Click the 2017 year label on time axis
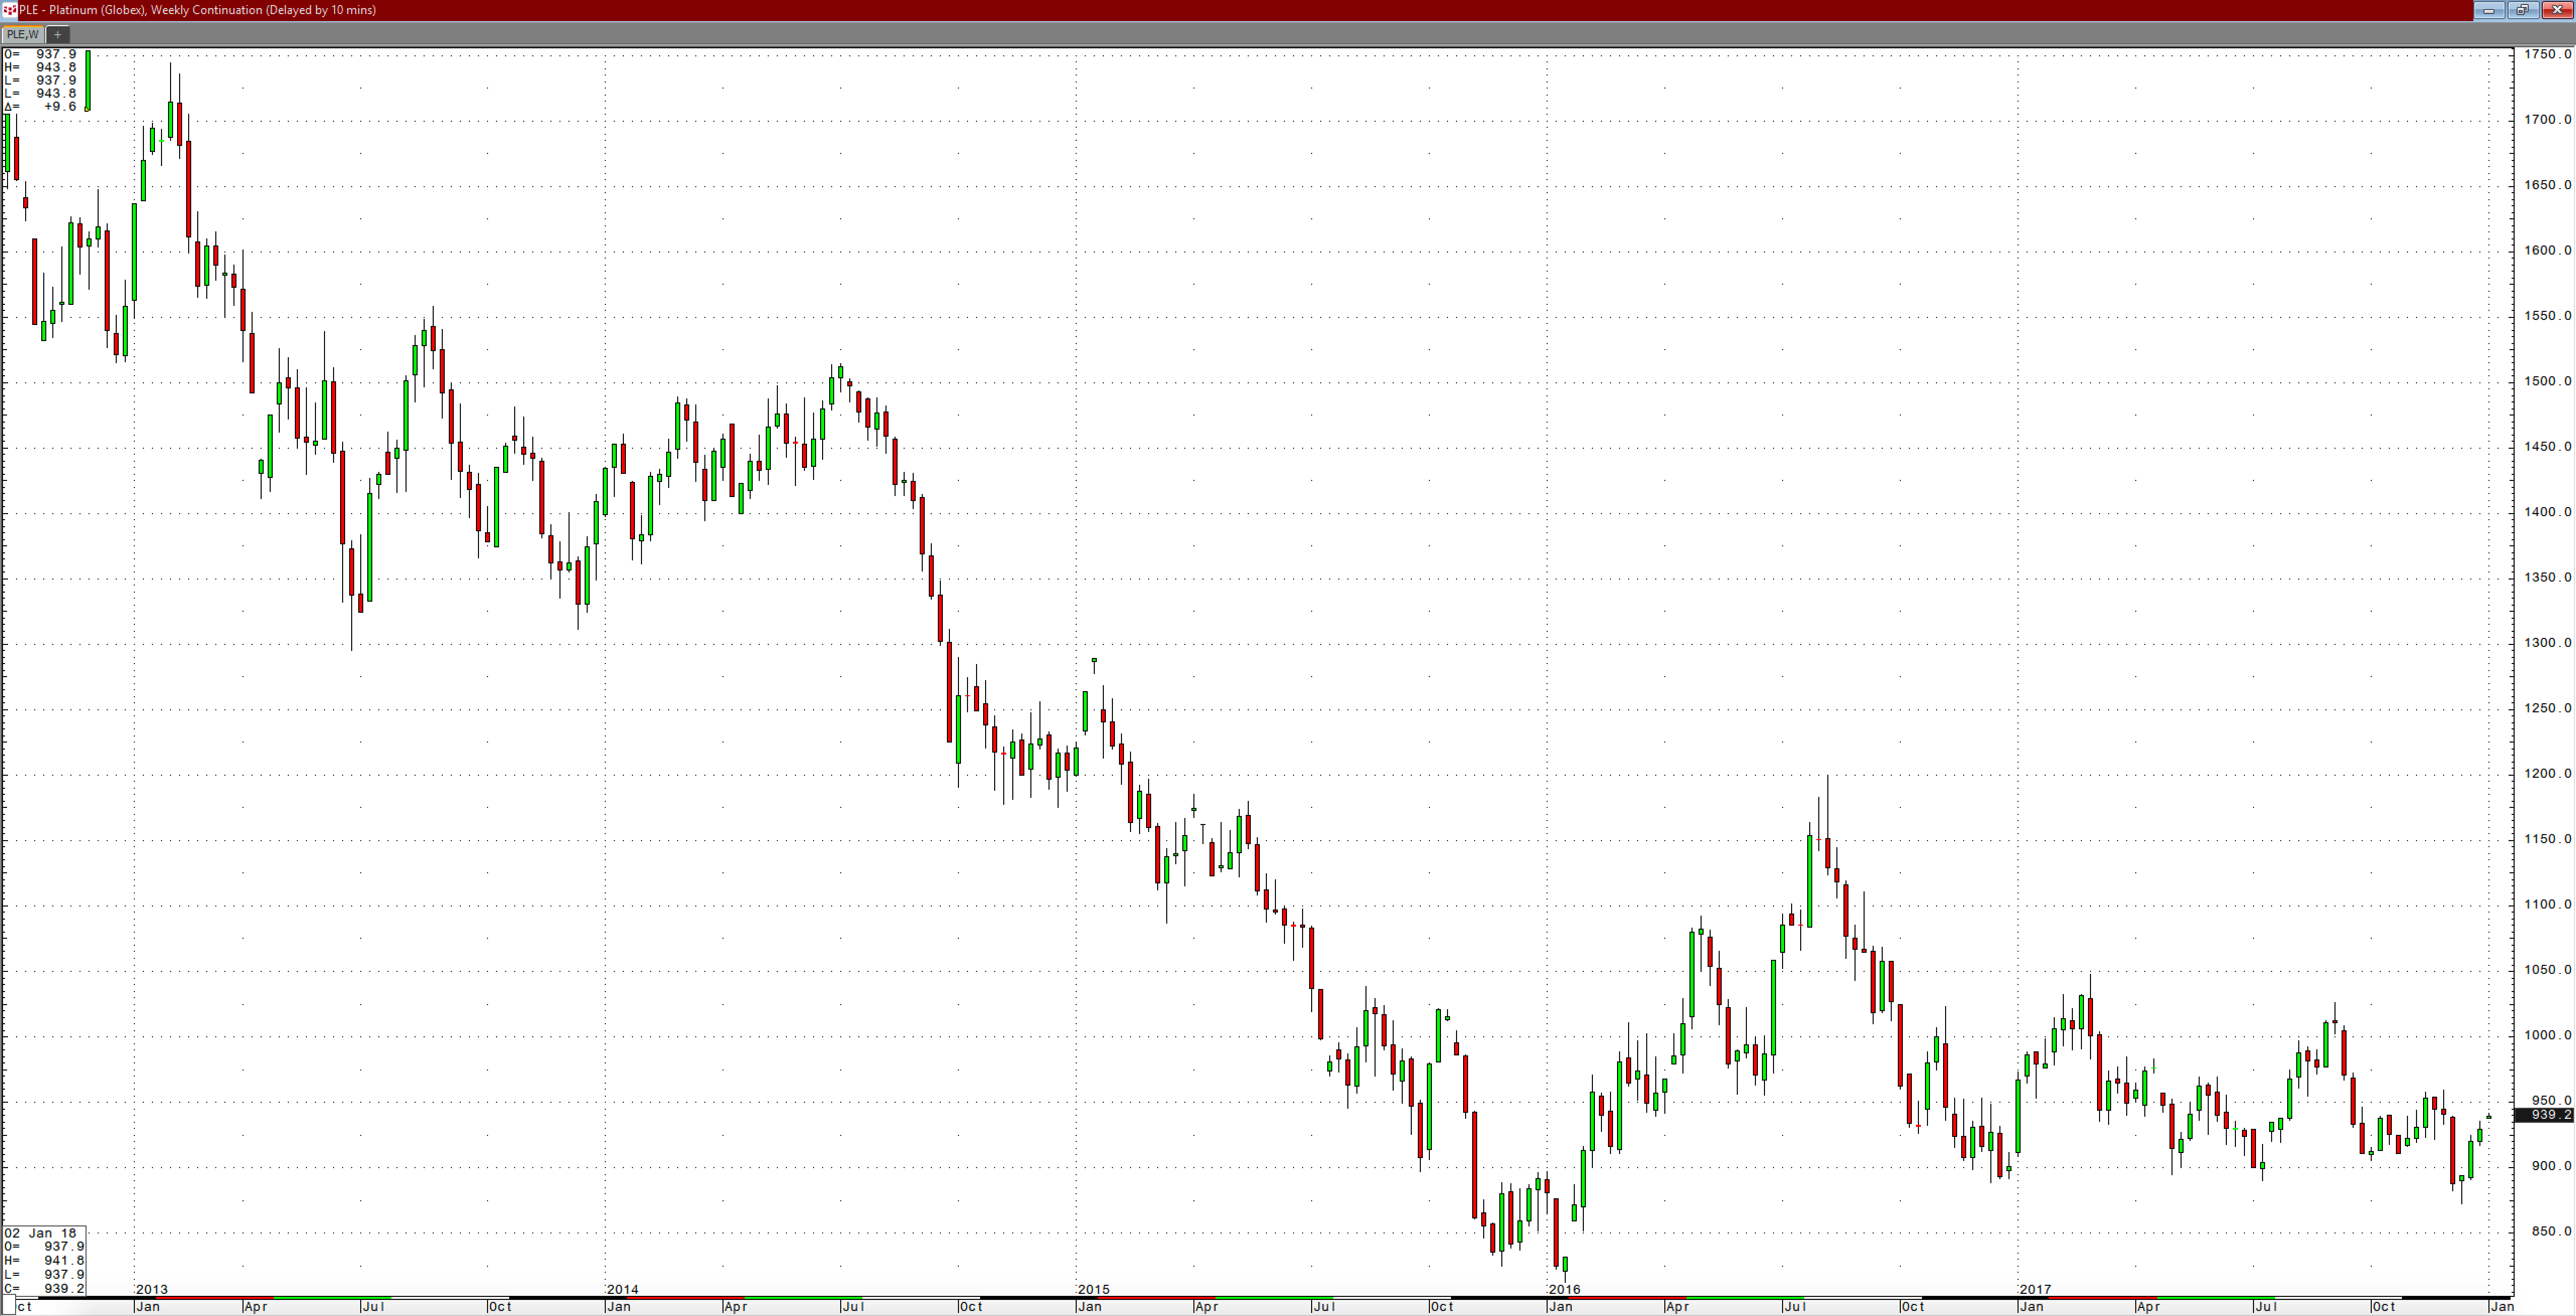2576x1316 pixels. coord(2035,1290)
